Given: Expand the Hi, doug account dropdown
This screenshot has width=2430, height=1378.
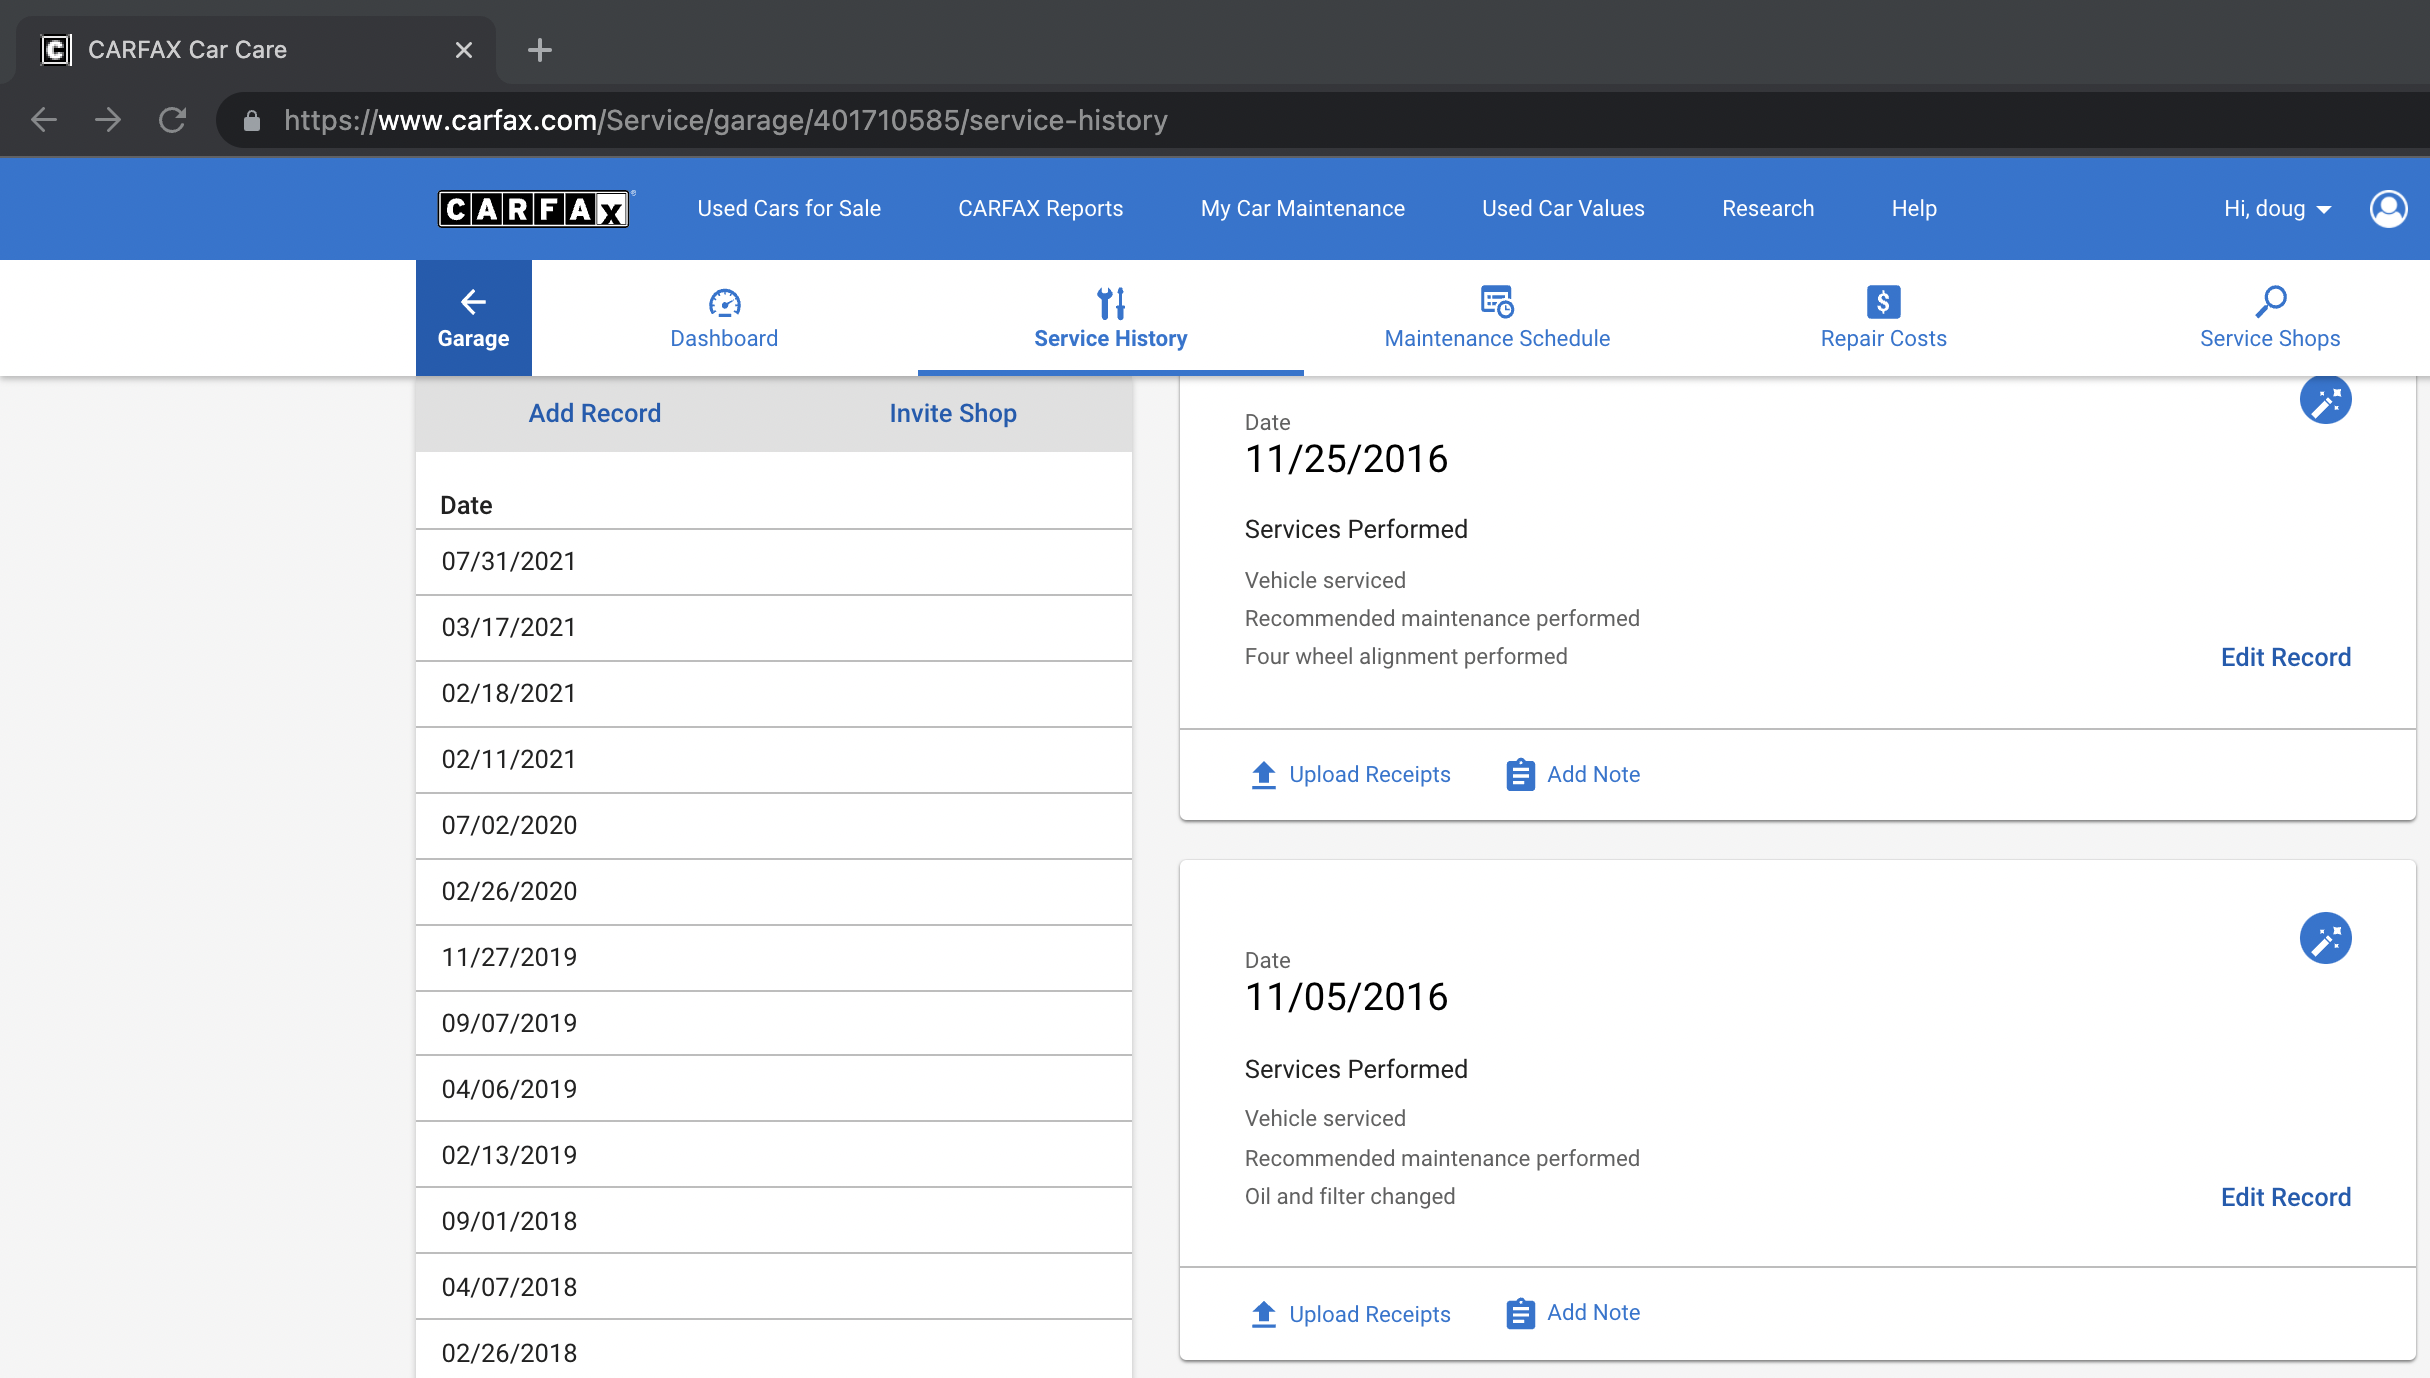Looking at the screenshot, I should (x=2277, y=209).
